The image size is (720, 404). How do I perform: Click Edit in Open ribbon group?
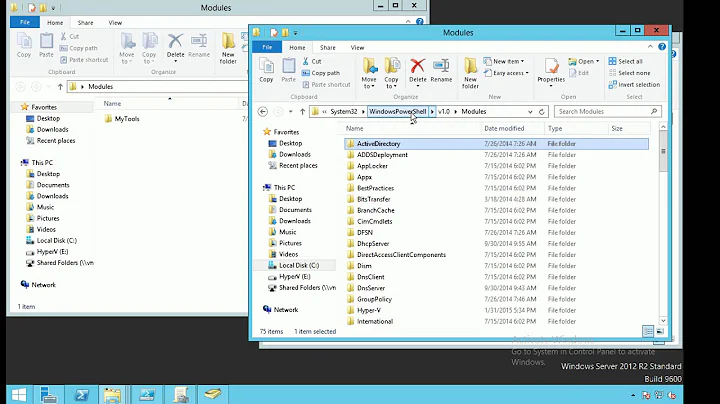tap(579, 73)
